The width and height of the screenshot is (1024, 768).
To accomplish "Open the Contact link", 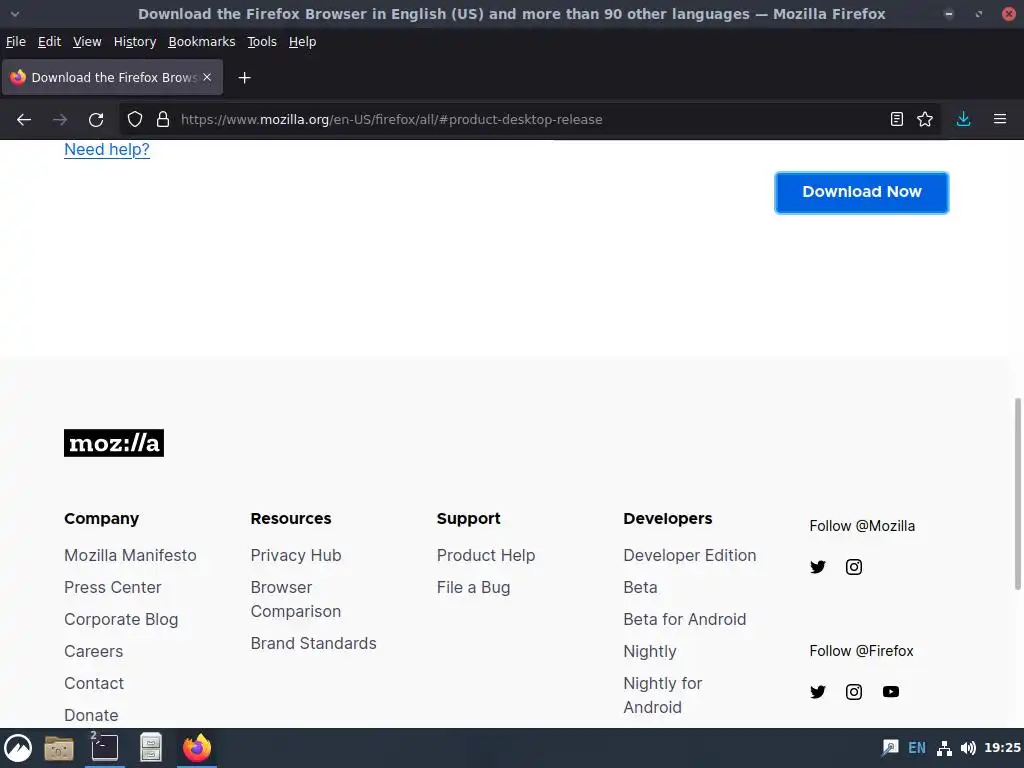I will click(x=93, y=683).
